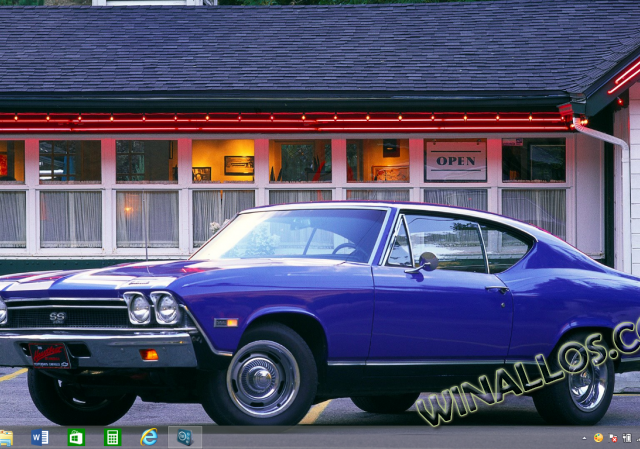The image size is (640, 449).
Task: Click the car's front wheel hubcap
Action: point(263,378)
